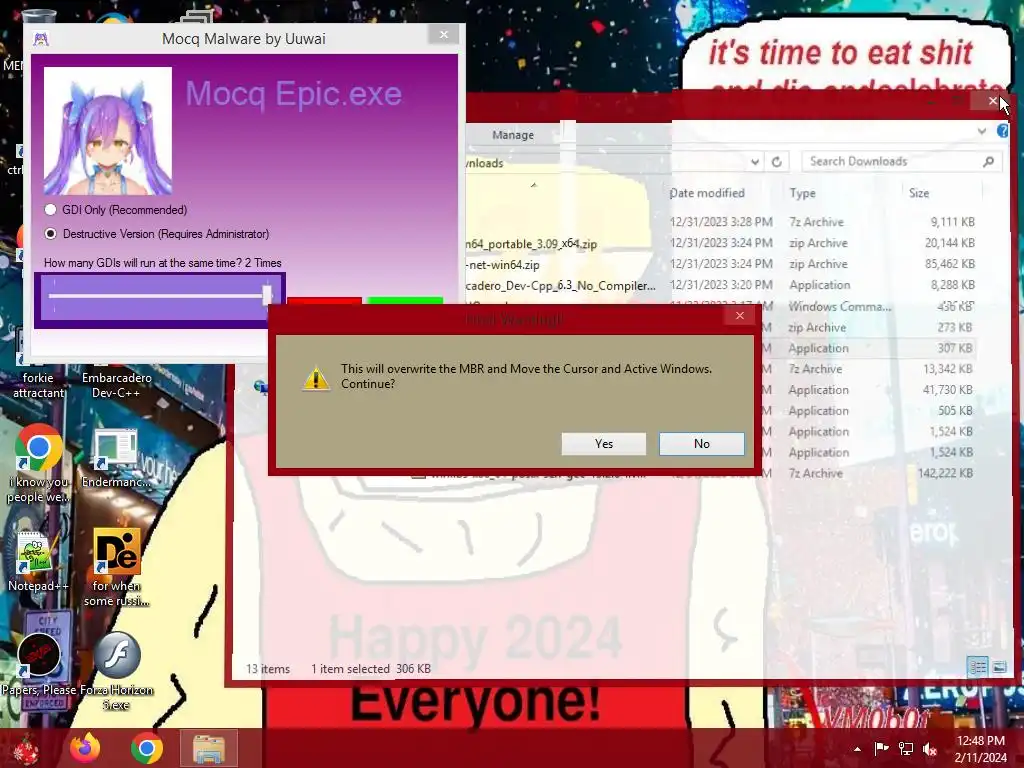This screenshot has width=1024, height=768.
Task: Open Chrome from the taskbar
Action: (x=147, y=748)
